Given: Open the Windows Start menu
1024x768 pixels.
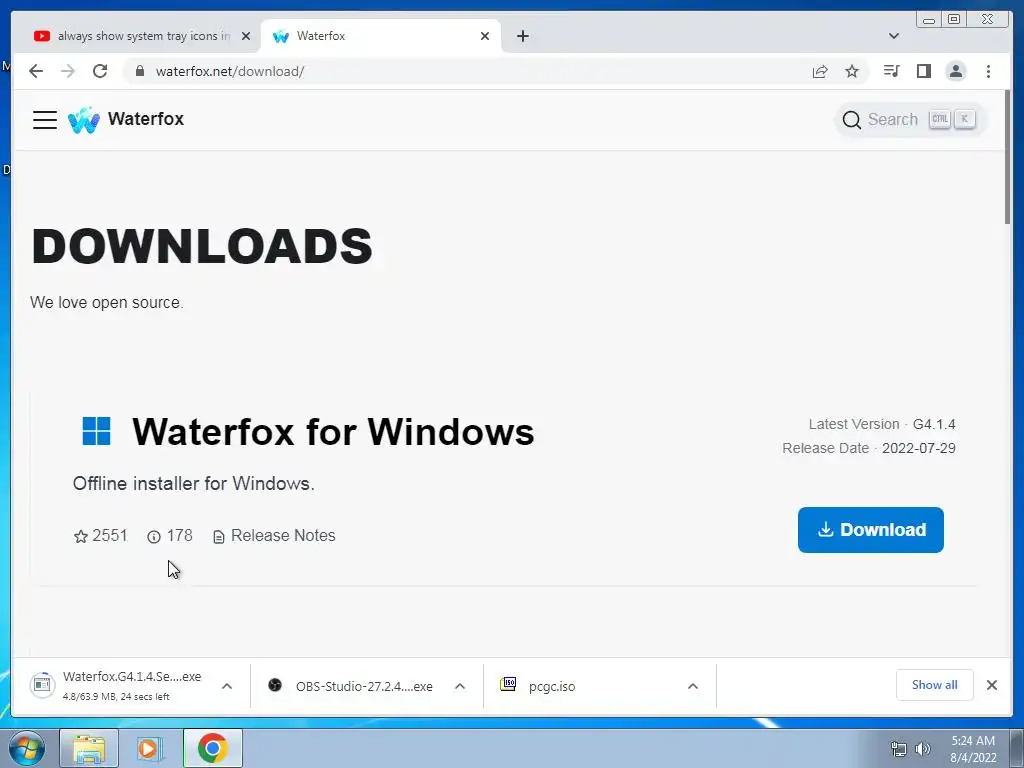Looking at the screenshot, I should tap(27, 748).
